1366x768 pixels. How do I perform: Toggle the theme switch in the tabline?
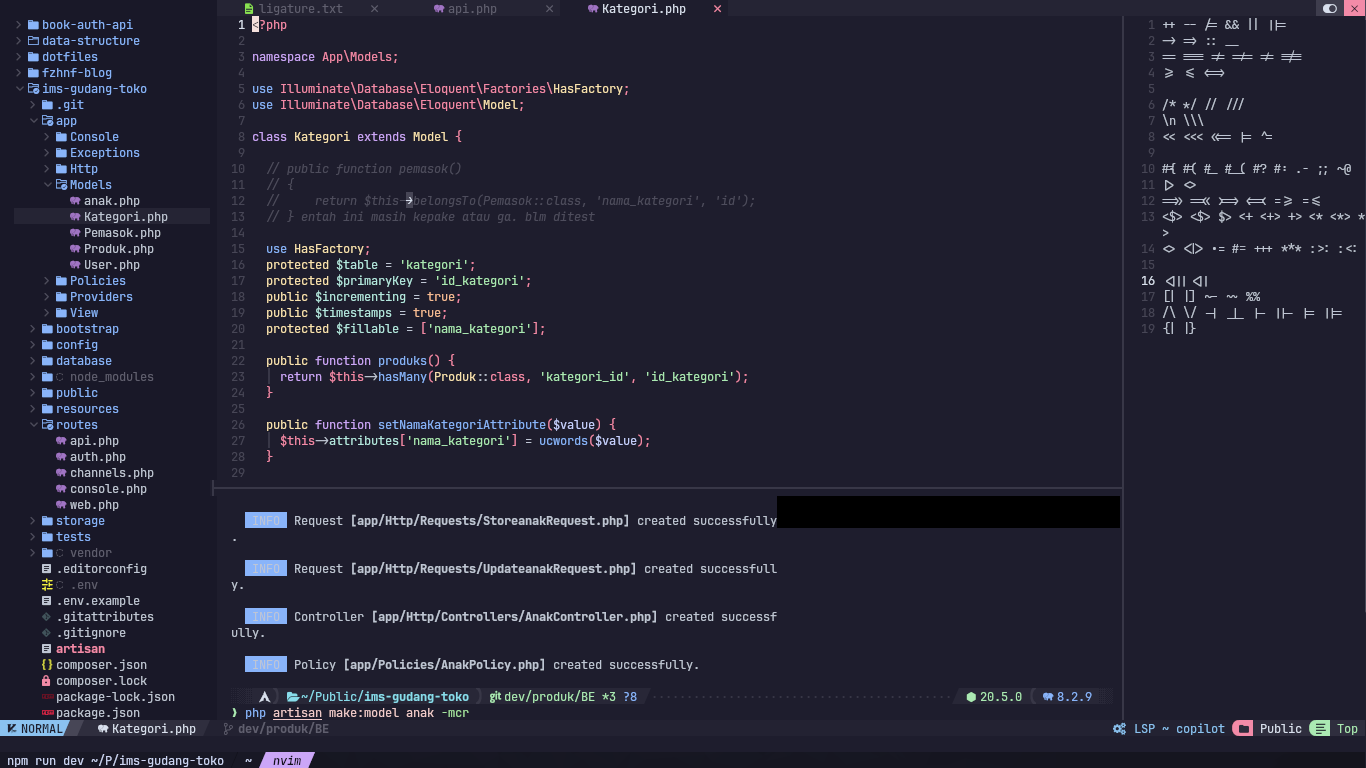[x=1330, y=8]
